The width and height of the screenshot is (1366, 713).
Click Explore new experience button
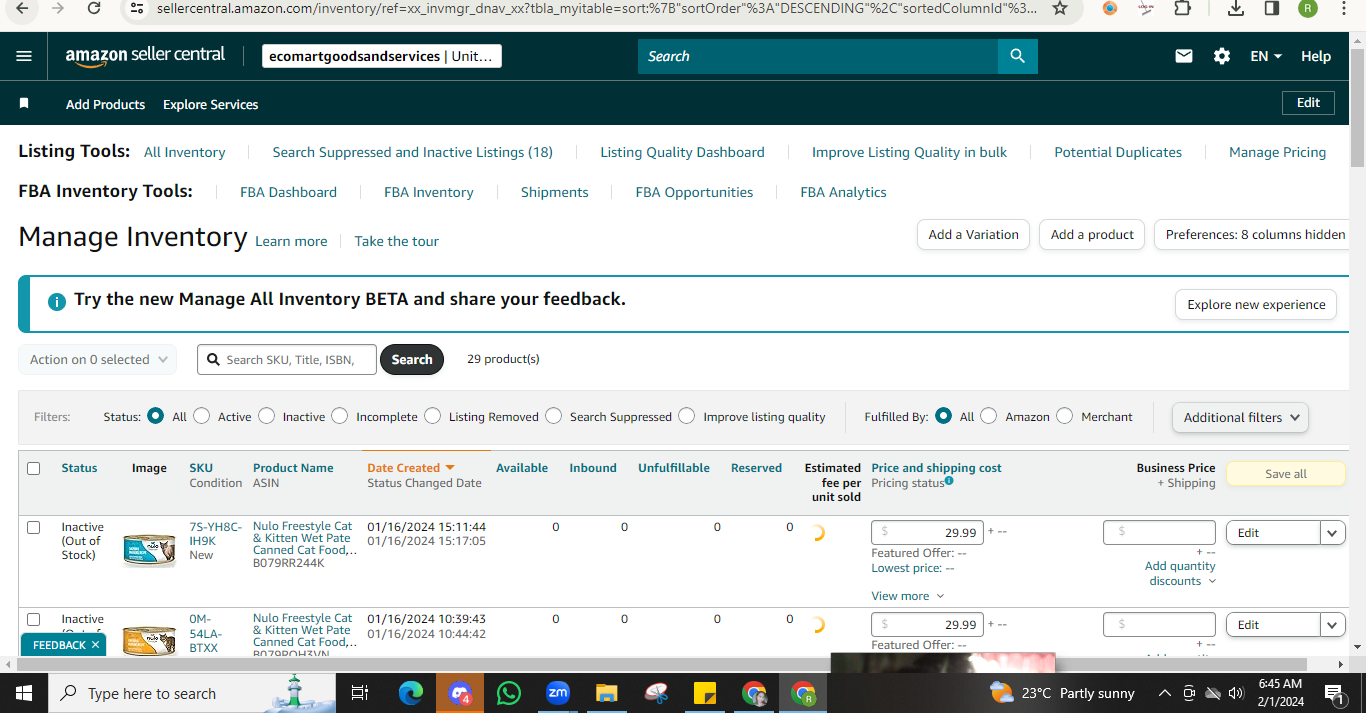coord(1256,305)
